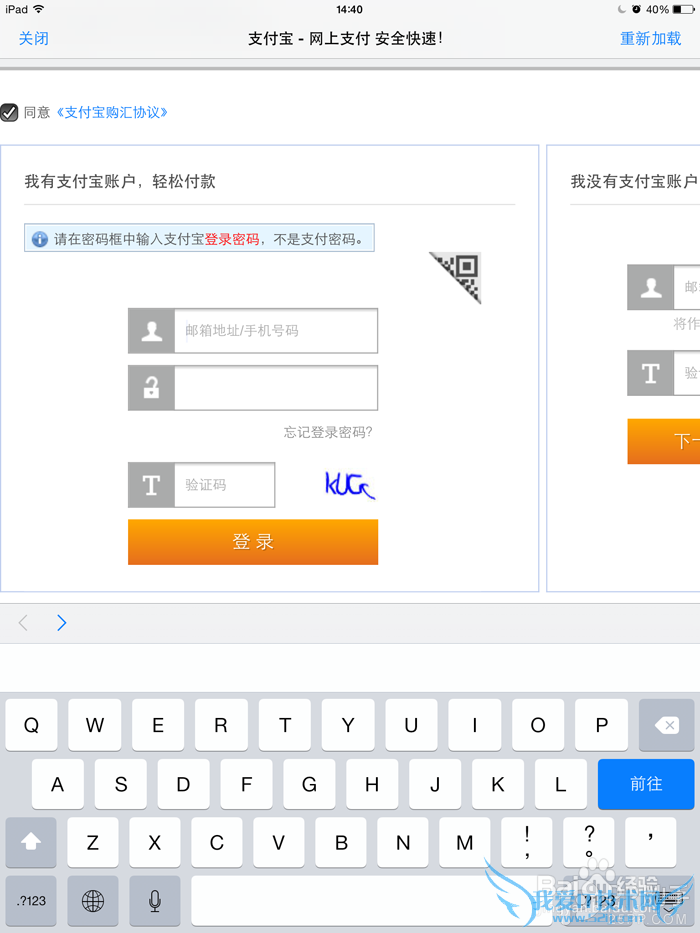This screenshot has width=700, height=933.
Task: Tap the exclamation and comma key
Action: point(527,842)
